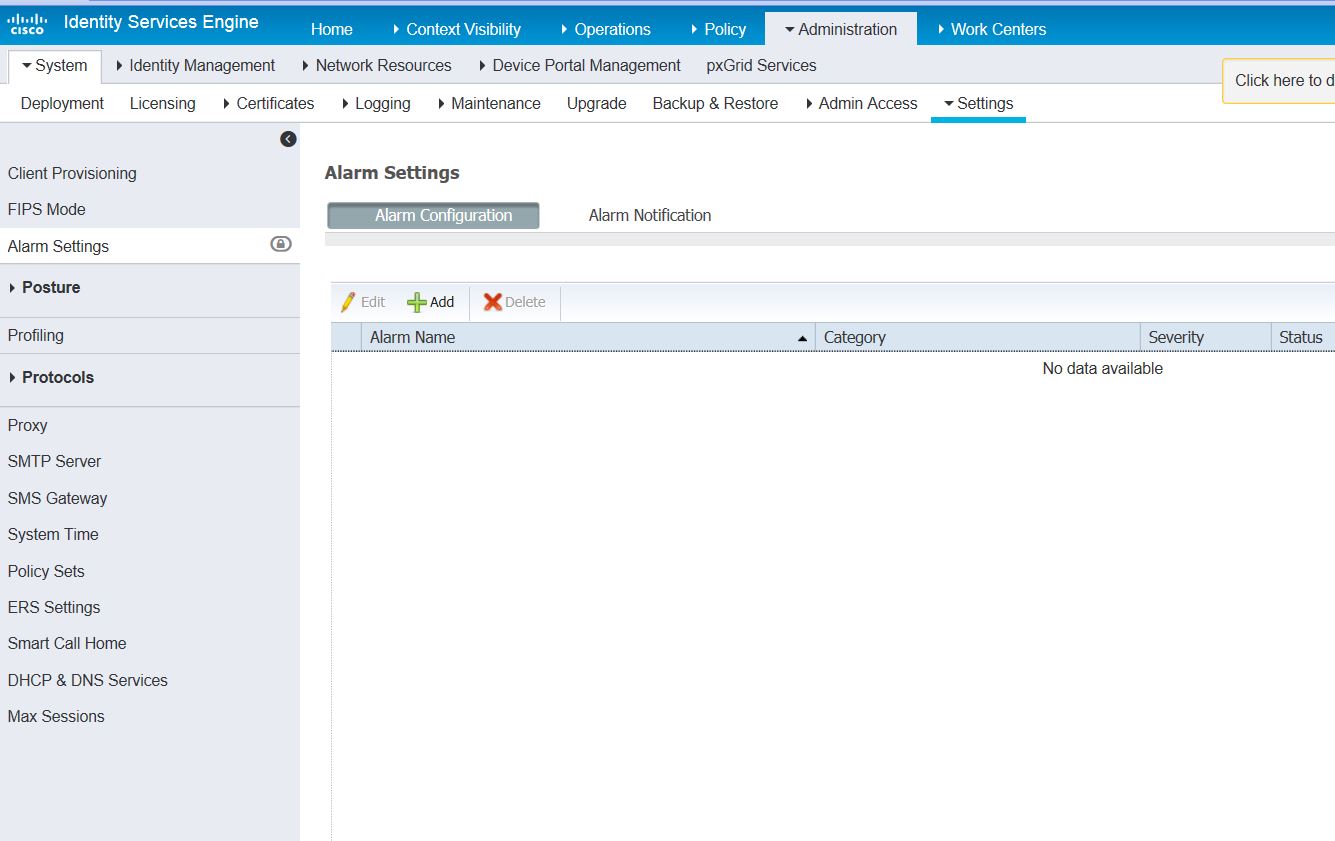Open System Time settings
The image size is (1335, 841).
click(53, 534)
